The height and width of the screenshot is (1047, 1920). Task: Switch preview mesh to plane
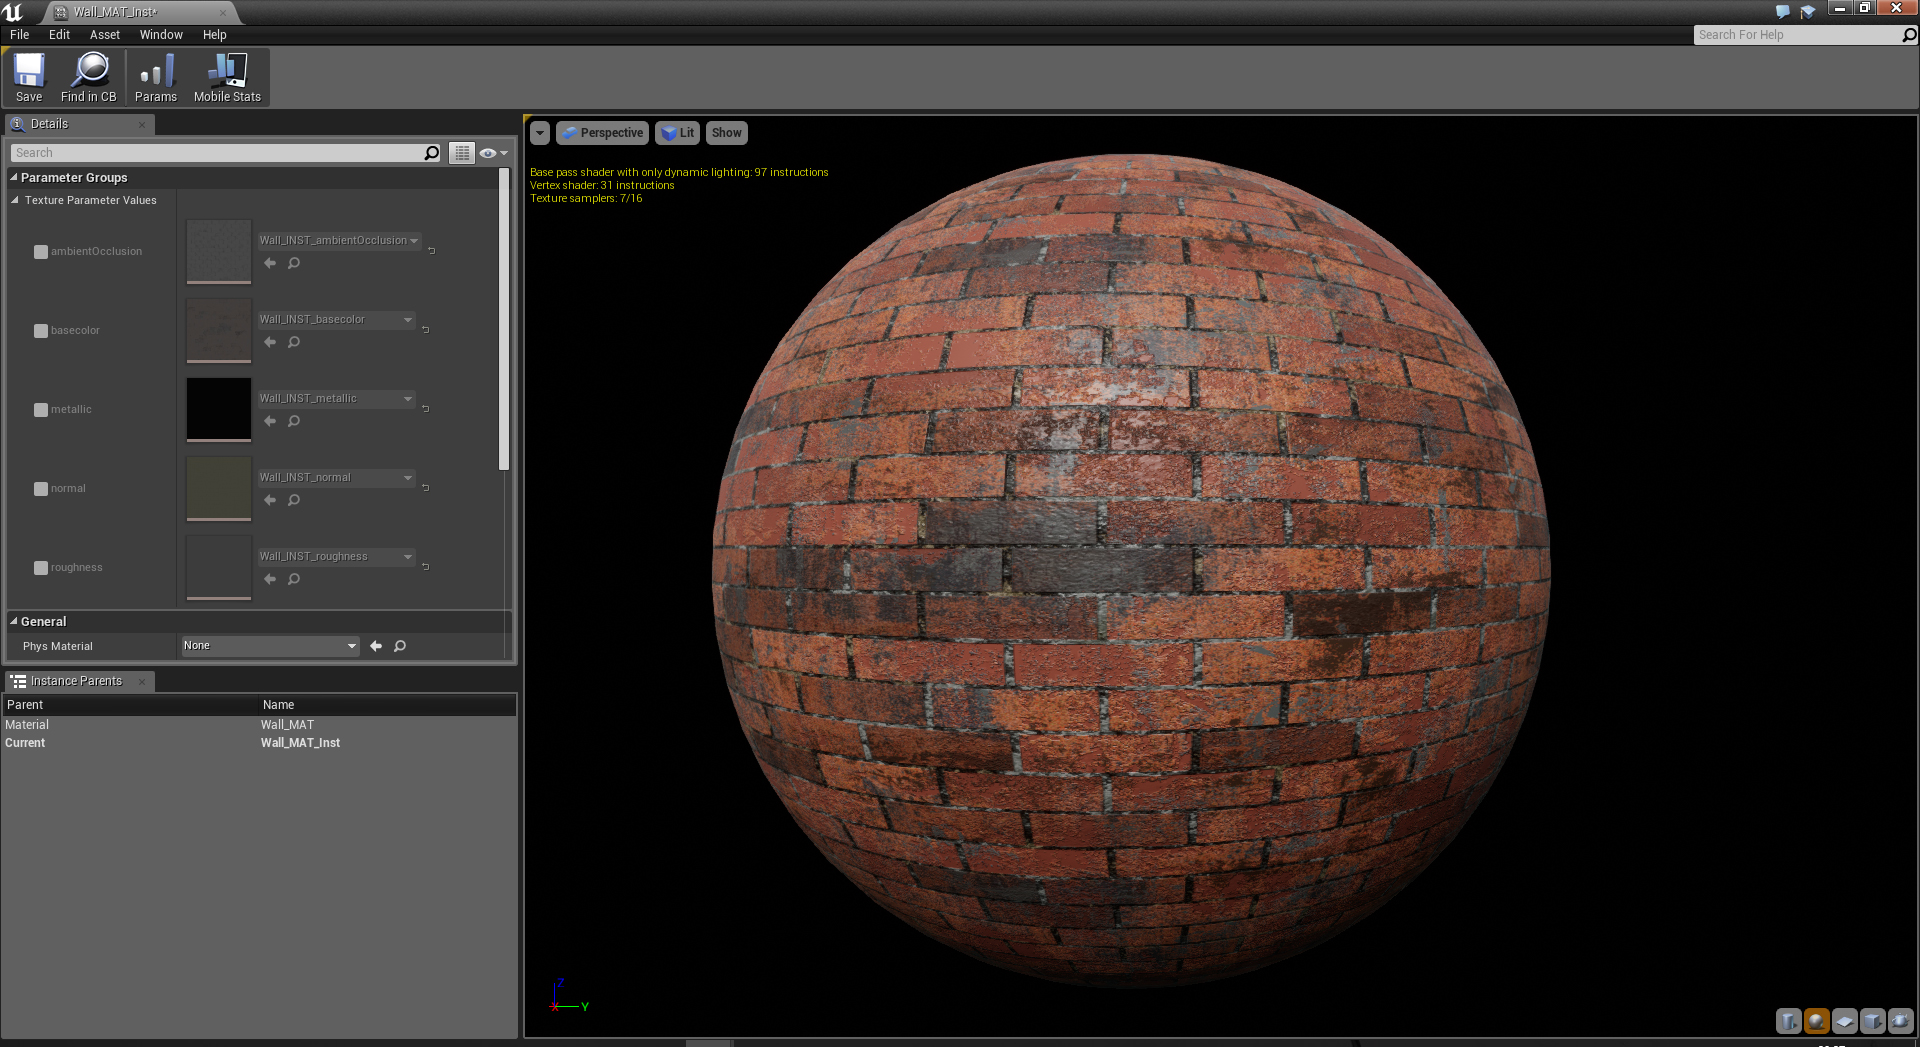tap(1844, 1021)
